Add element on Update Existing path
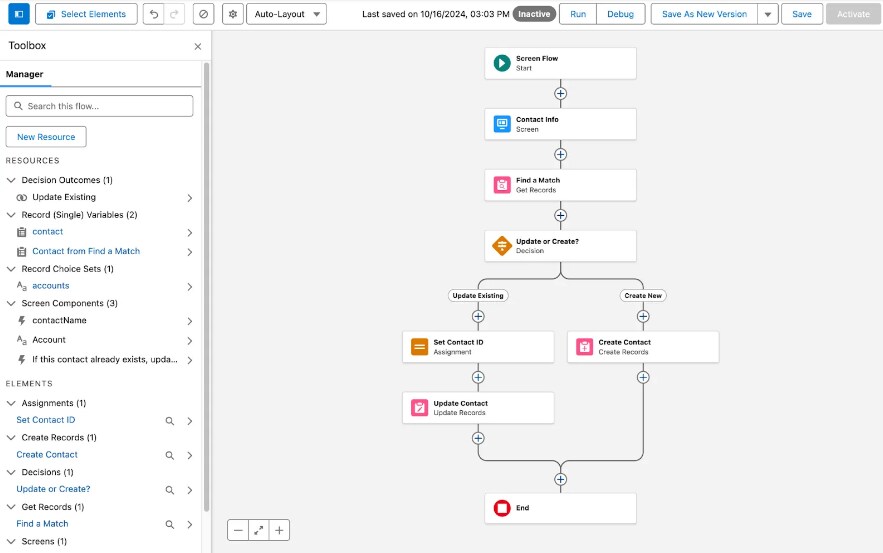 [478, 316]
